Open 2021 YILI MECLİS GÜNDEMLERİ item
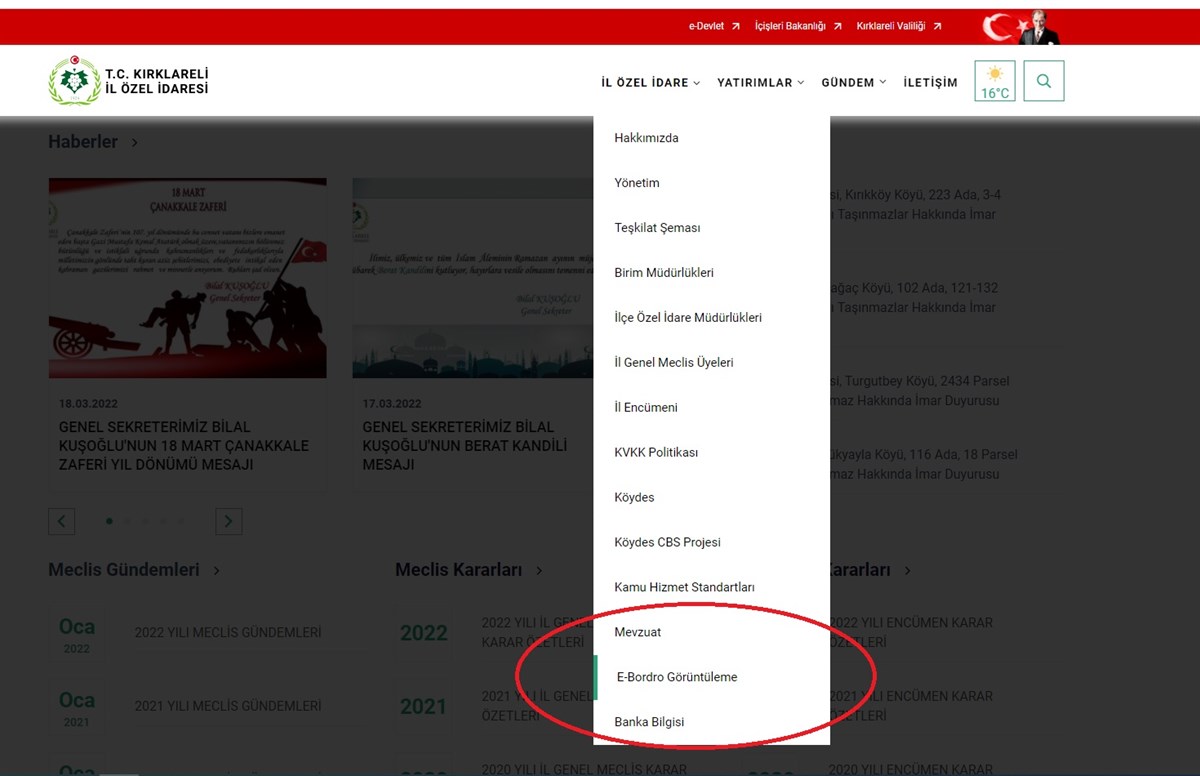Image resolution: width=1200 pixels, height=776 pixels. tap(228, 706)
